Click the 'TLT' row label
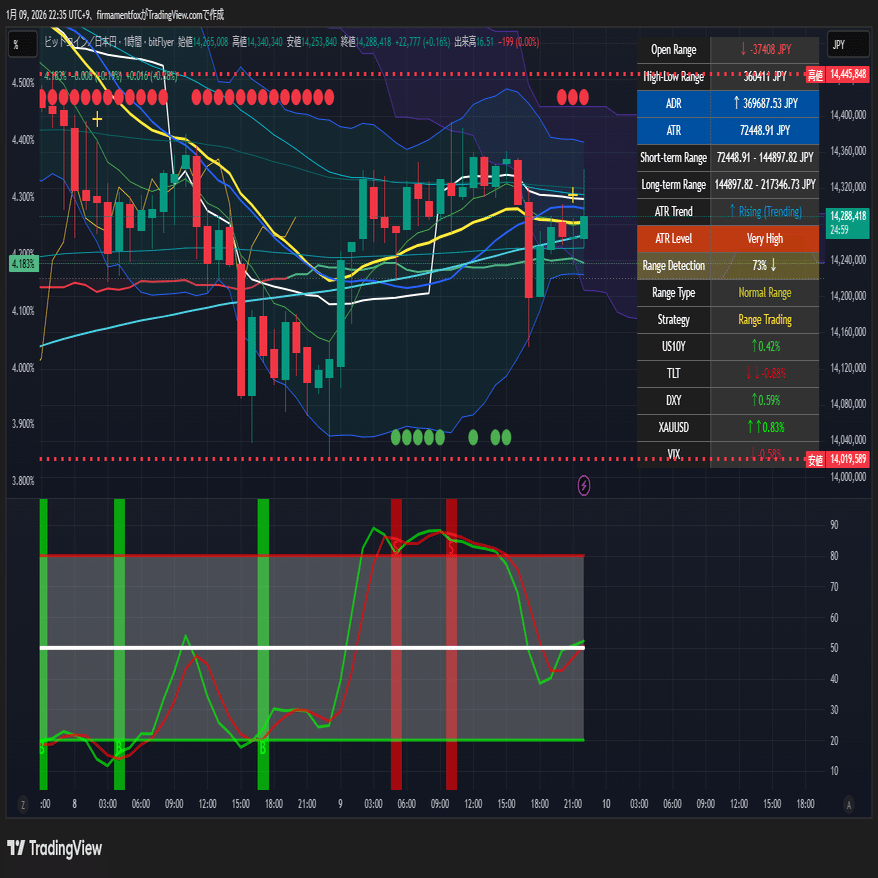Image resolution: width=878 pixels, height=878 pixels. 673,373
